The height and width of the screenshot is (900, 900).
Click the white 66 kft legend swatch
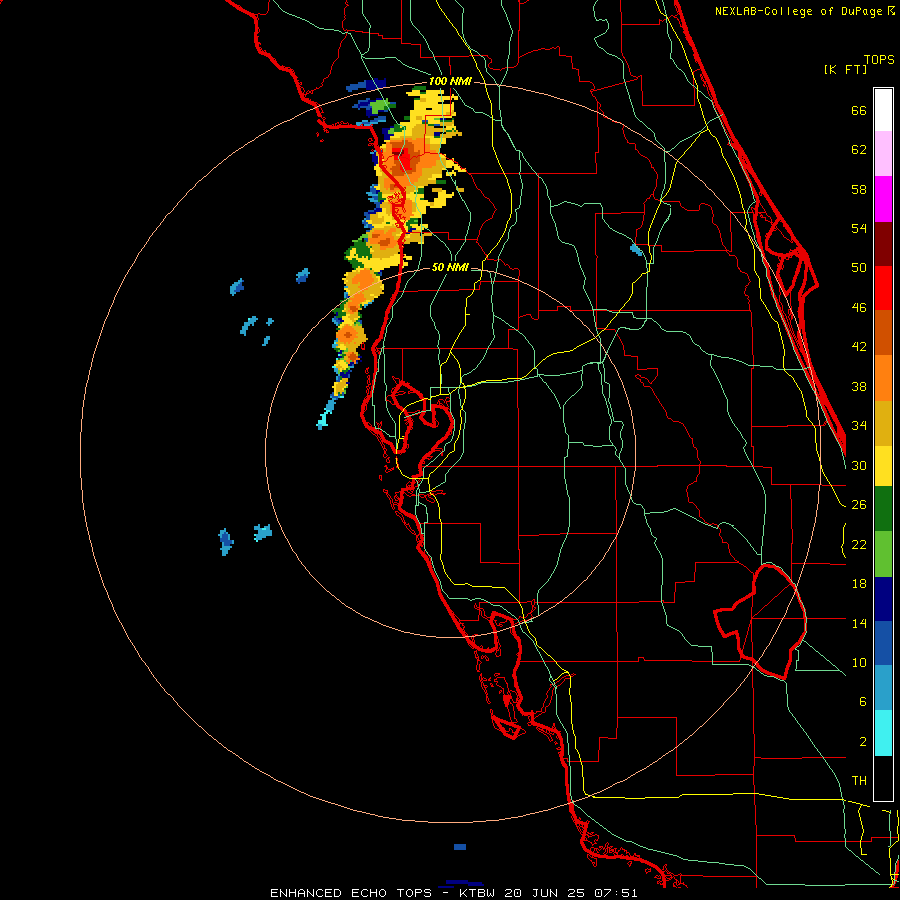click(883, 110)
